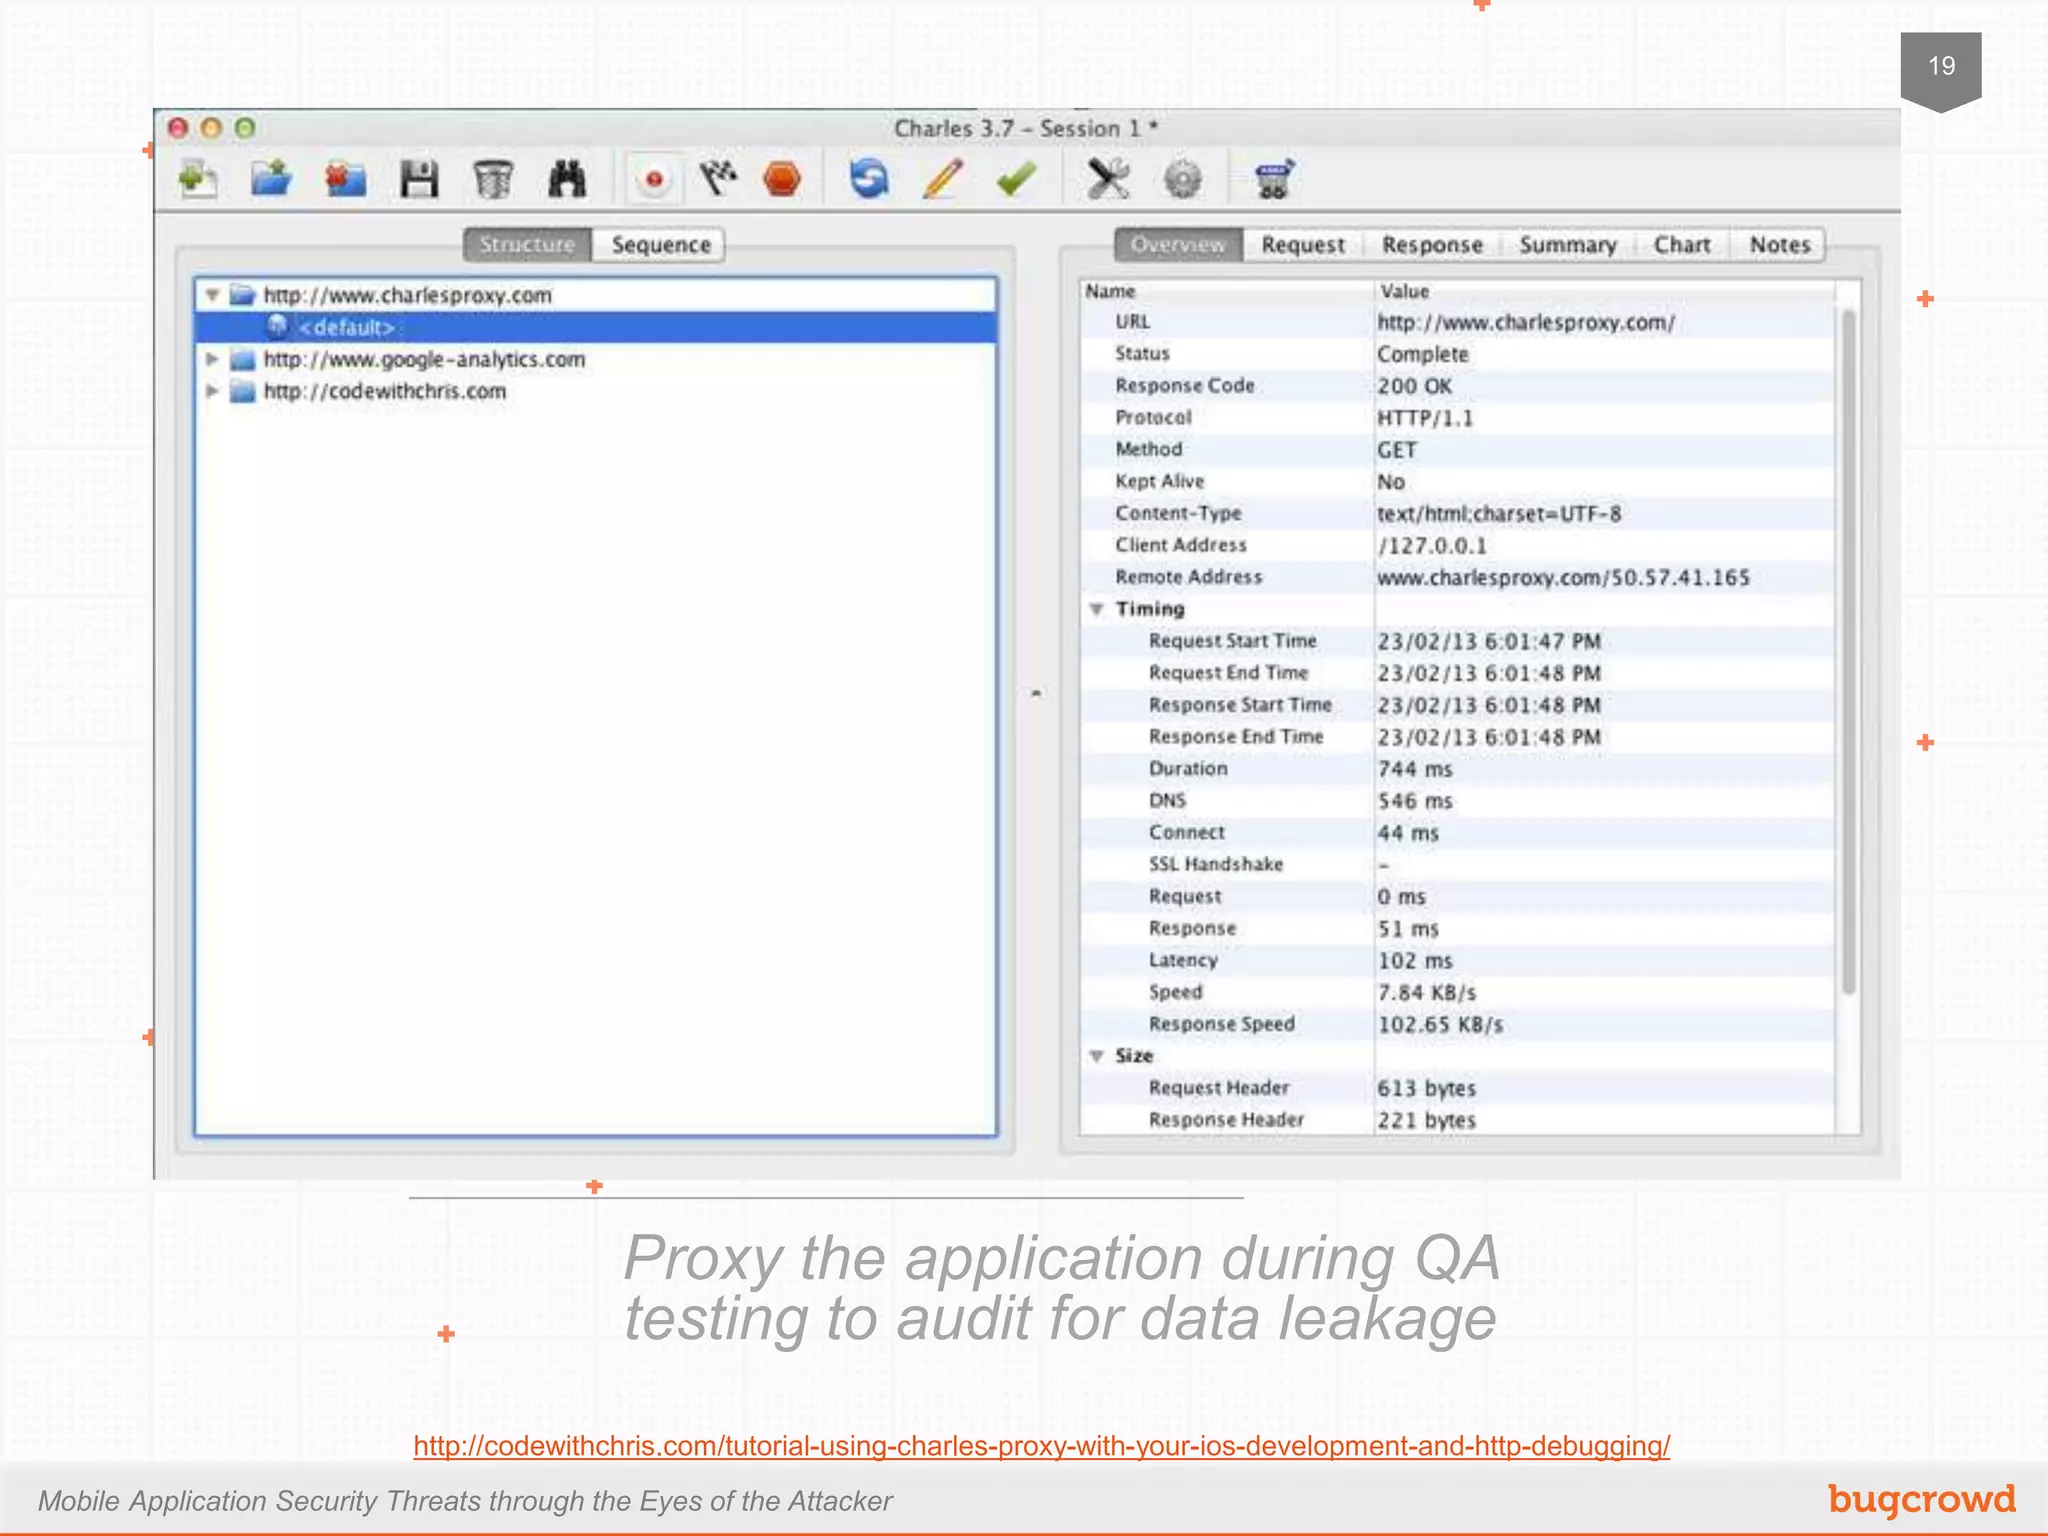
Task: Click the Edit request pencil icon
Action: tap(943, 180)
